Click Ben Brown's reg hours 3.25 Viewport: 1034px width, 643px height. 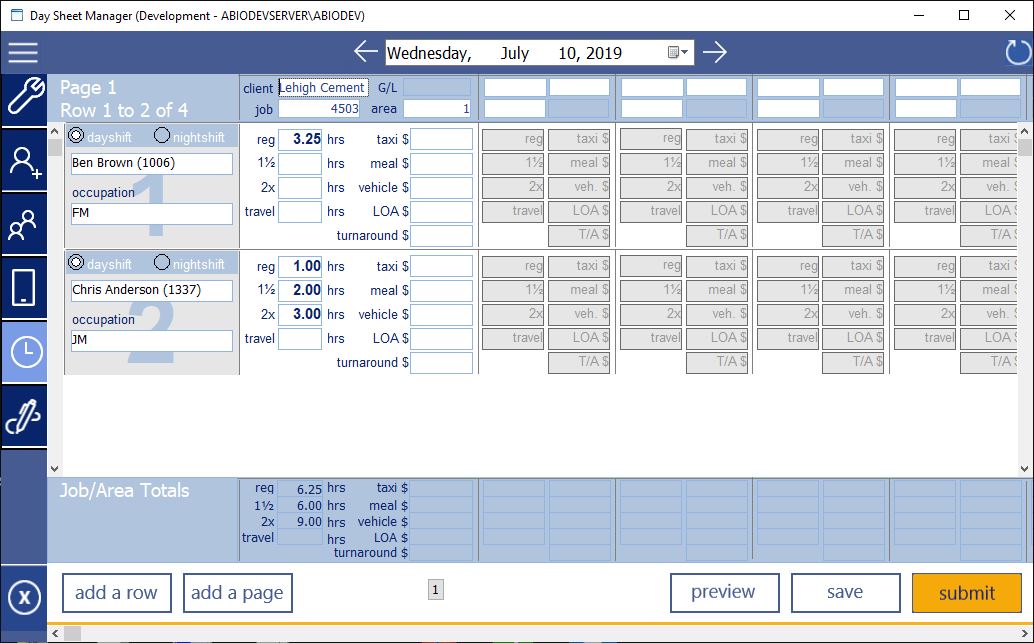coord(300,139)
